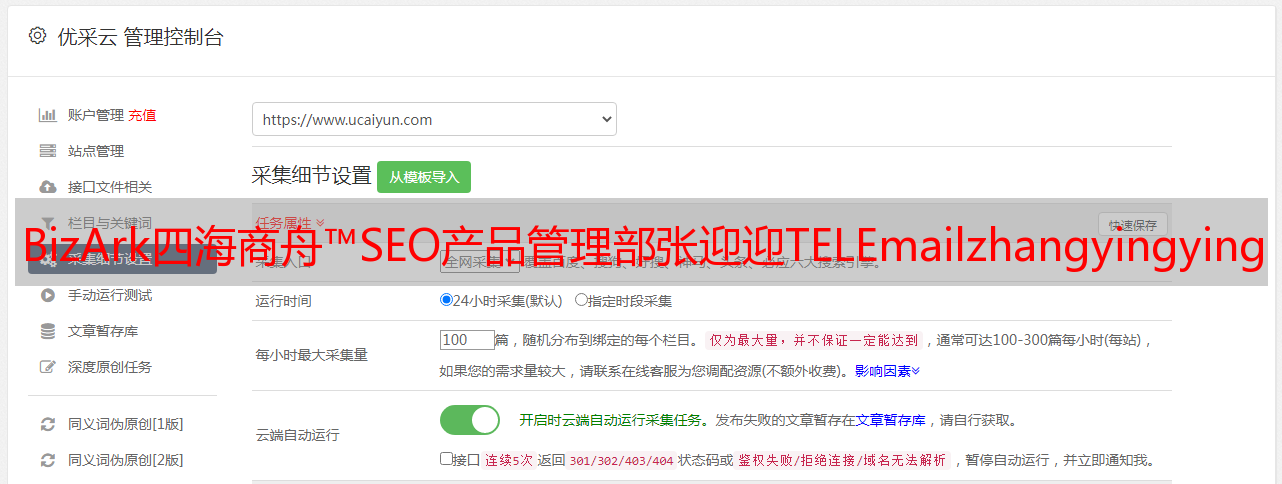Image resolution: width=1282 pixels, height=484 pixels.
Task: Collapse the 任务属性 section header
Action: pyautogui.click(x=290, y=223)
